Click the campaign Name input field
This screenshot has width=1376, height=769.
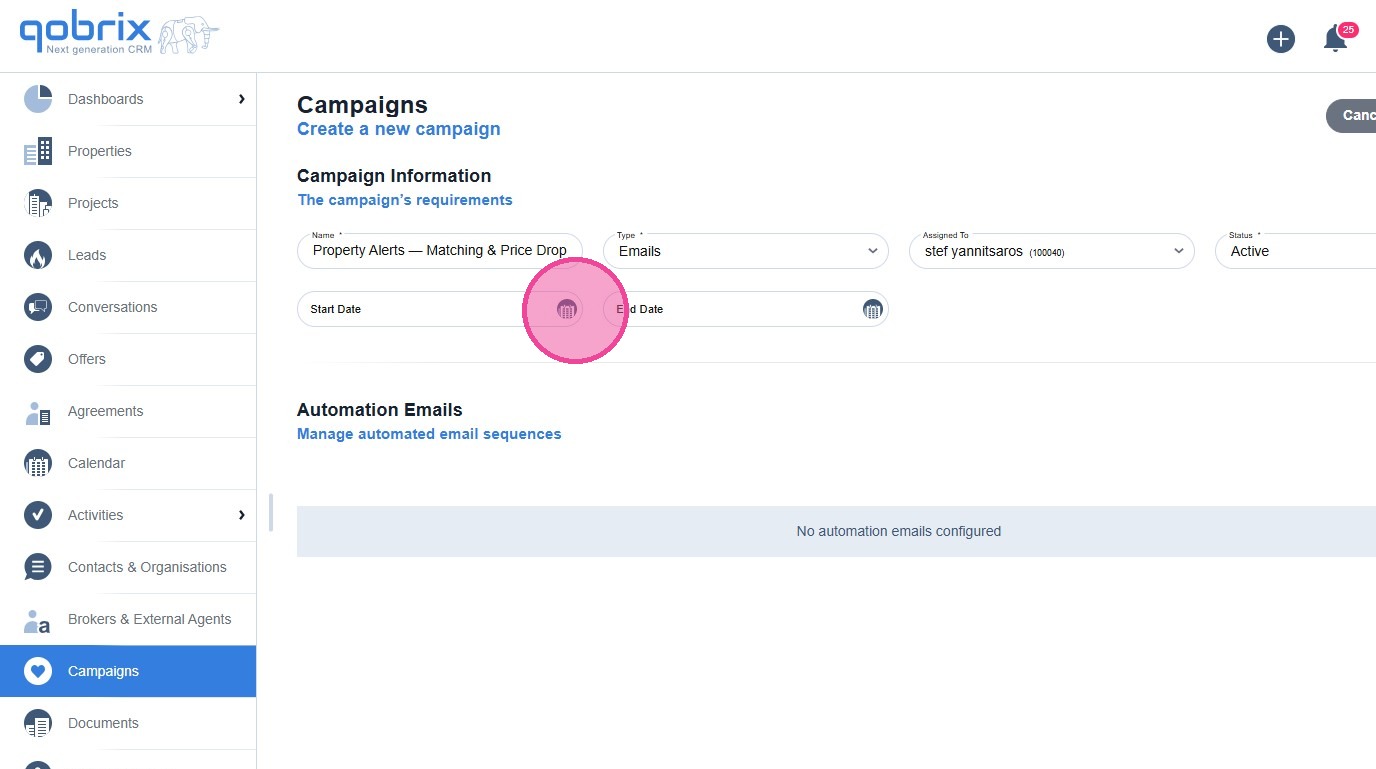click(440, 251)
